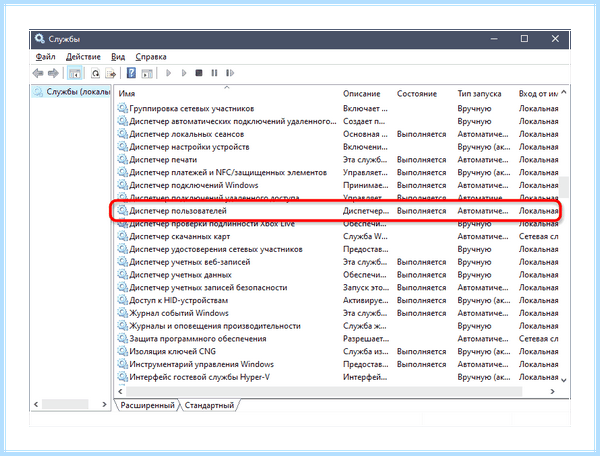Click tree pane horizontal scrollbar right arrow
Screen dimensions: 600x456
click(x=104, y=404)
